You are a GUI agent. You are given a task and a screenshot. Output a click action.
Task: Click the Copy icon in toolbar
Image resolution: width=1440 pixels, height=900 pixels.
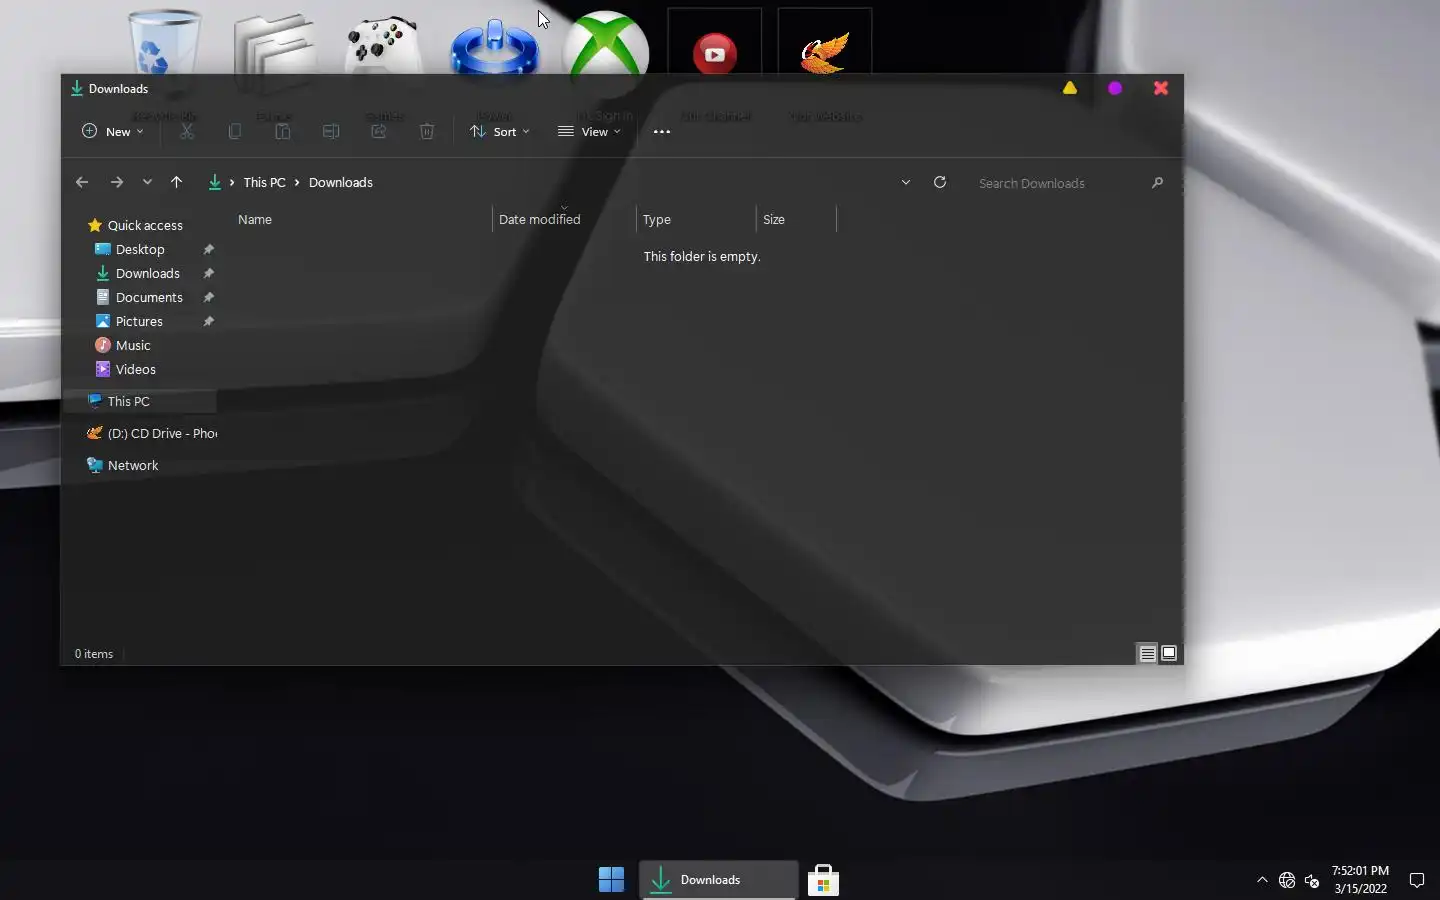[235, 131]
